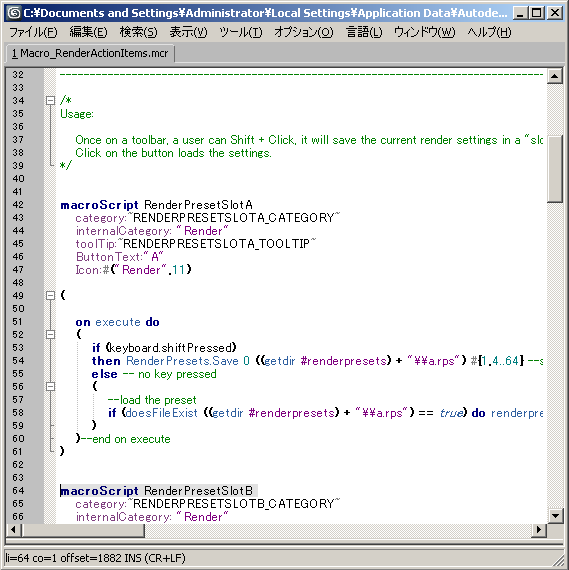
Task: Click the vertical scrollbar down arrow
Action: point(554,515)
